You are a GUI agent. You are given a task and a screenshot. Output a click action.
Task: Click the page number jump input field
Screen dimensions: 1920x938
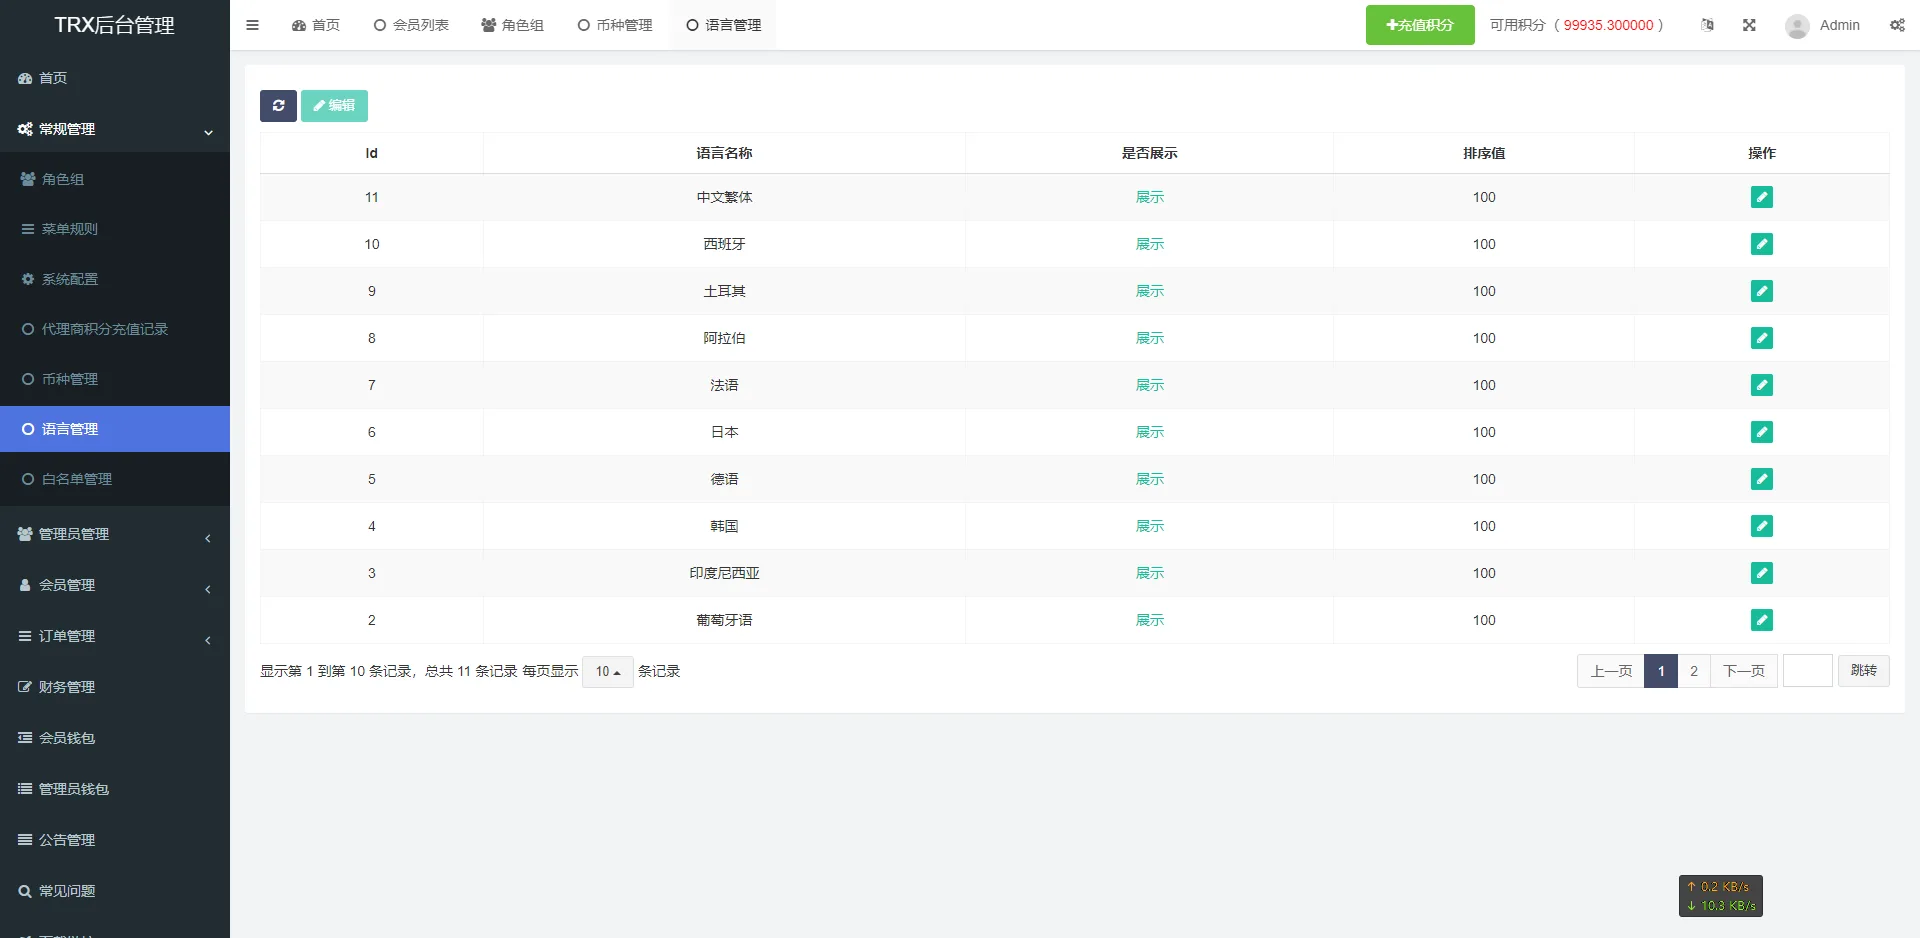coord(1807,671)
